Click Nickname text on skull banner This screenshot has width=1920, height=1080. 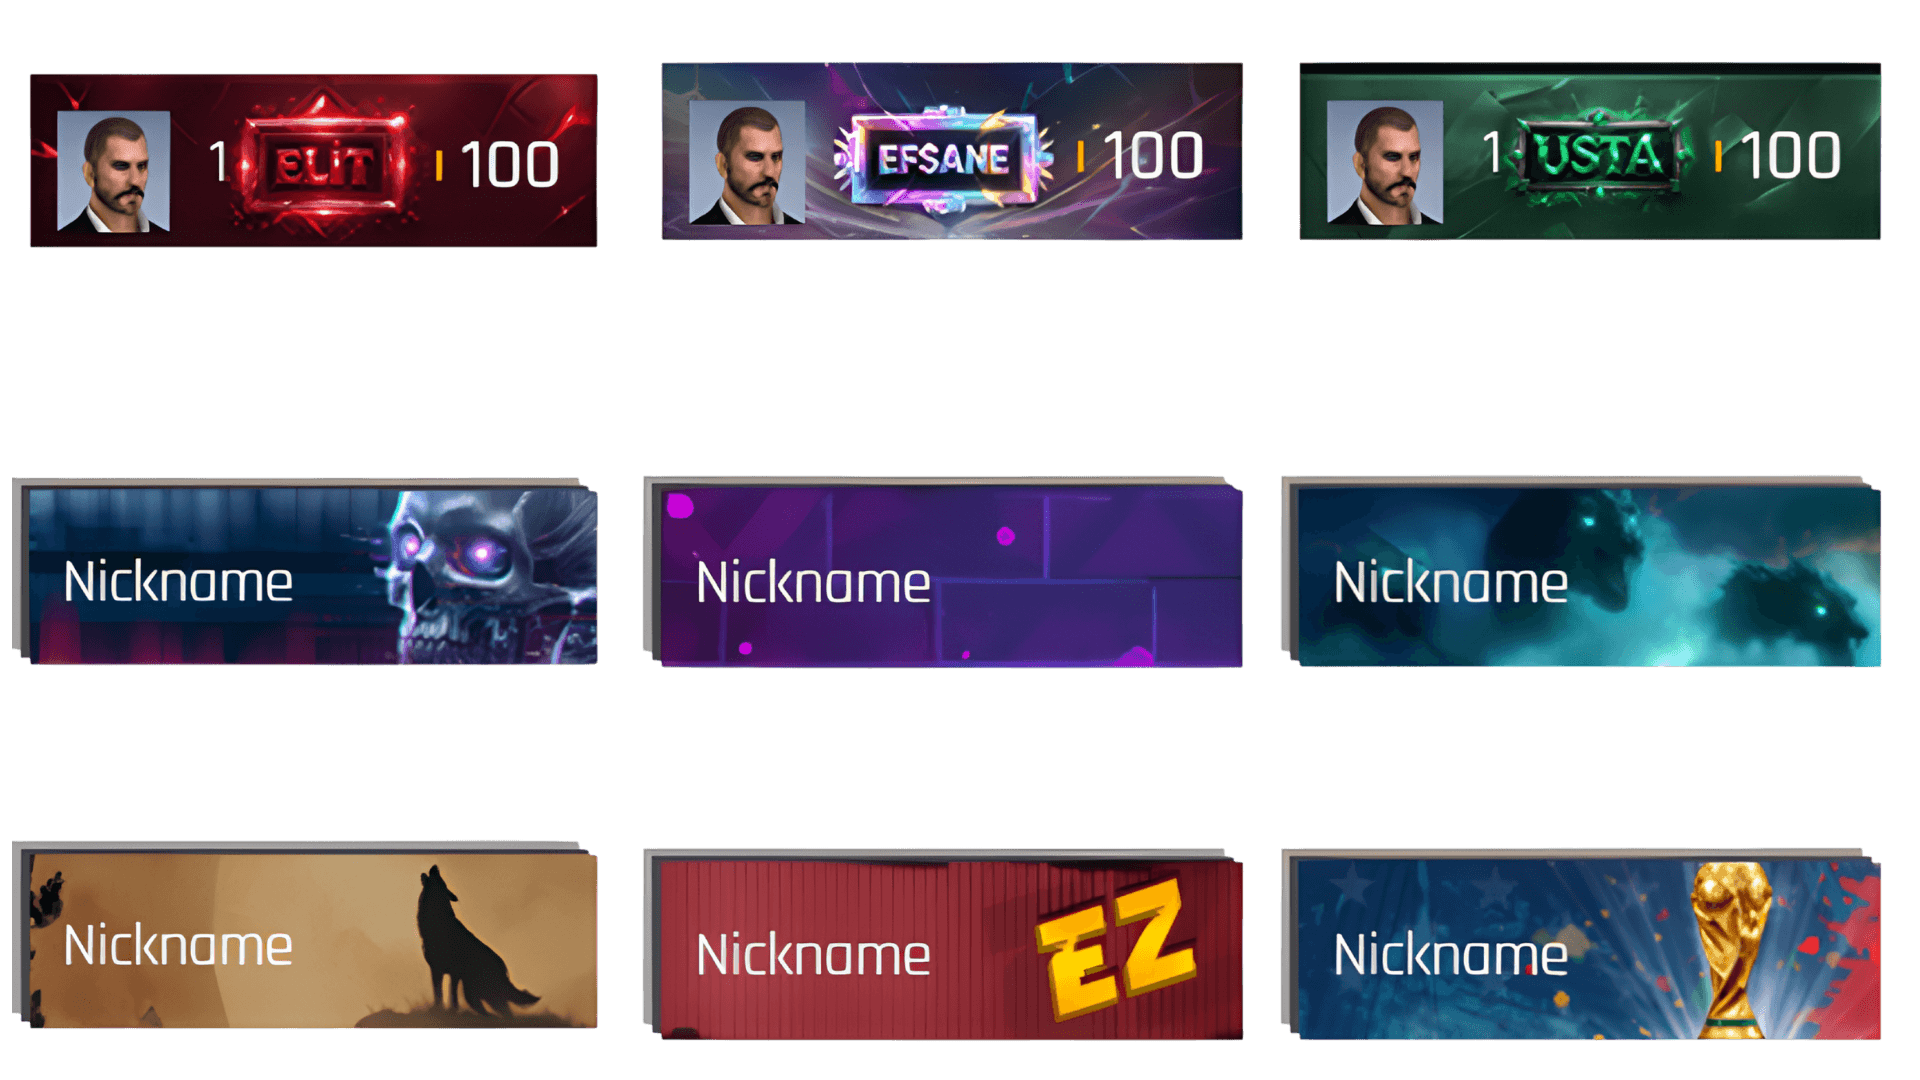(178, 582)
